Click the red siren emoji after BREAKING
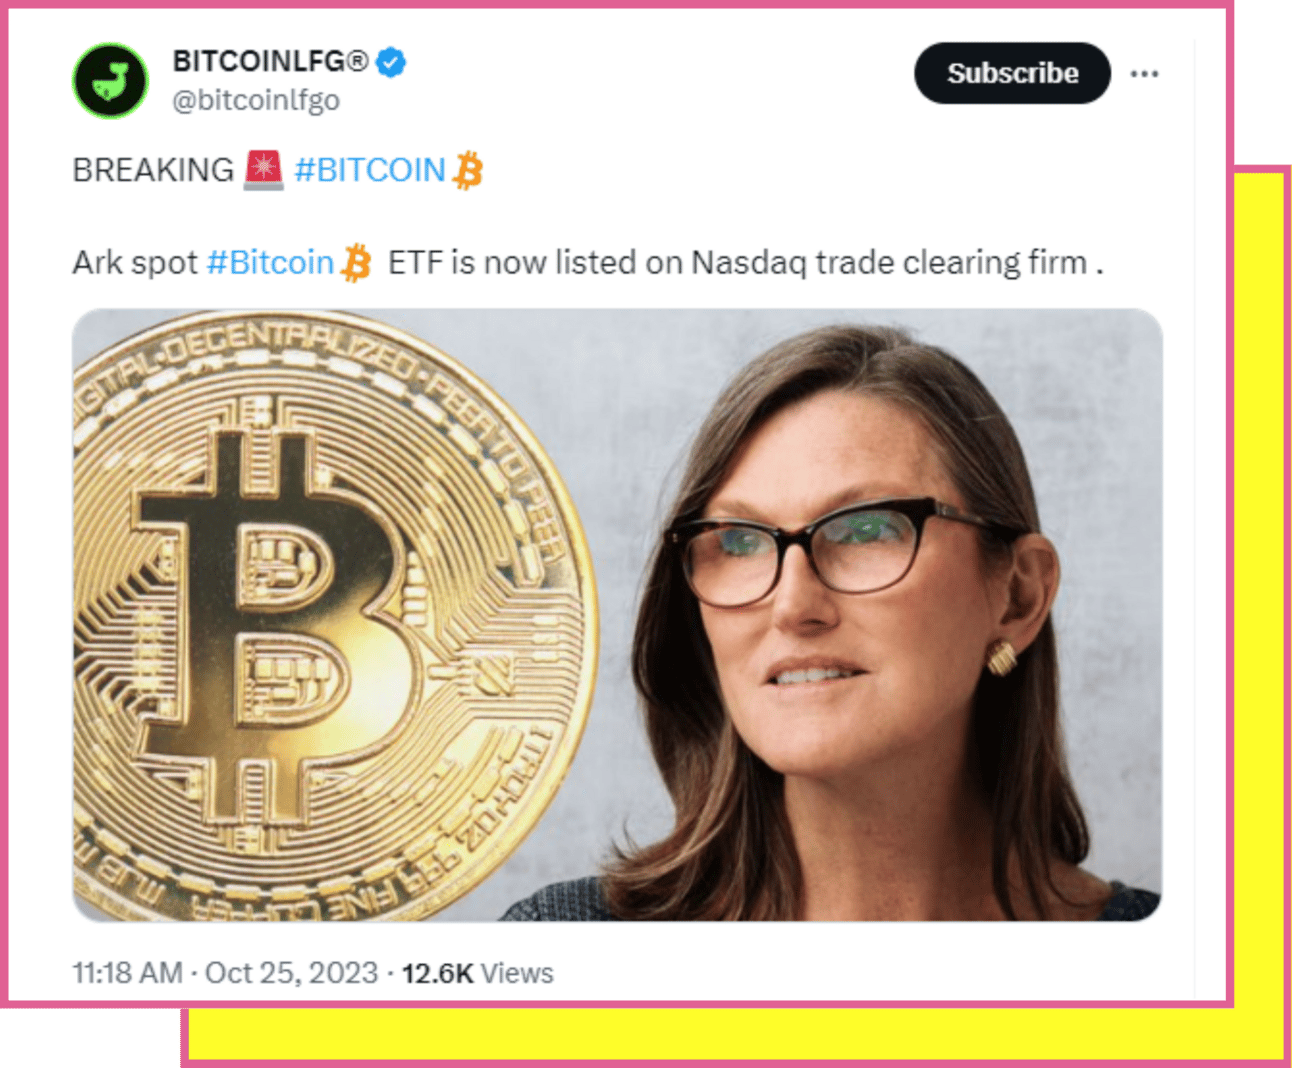This screenshot has height=1068, width=1292. click(264, 169)
